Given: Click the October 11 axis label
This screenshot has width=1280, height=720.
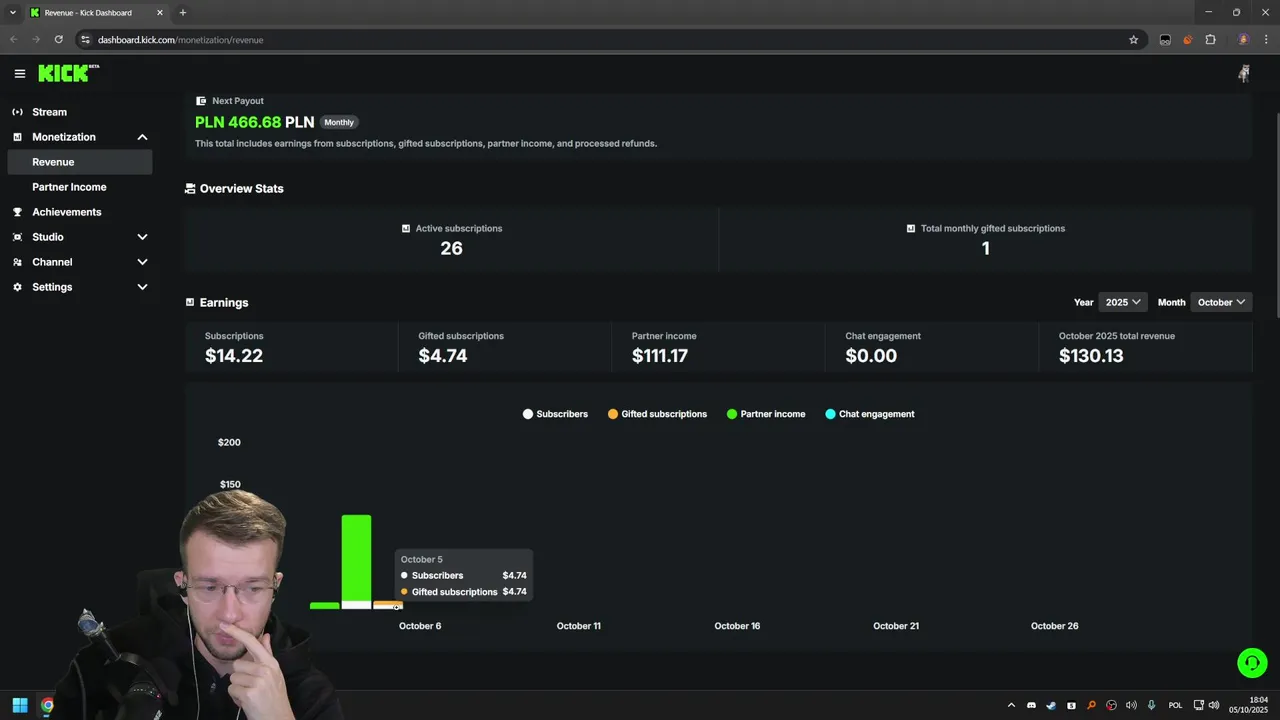Looking at the screenshot, I should click(579, 626).
